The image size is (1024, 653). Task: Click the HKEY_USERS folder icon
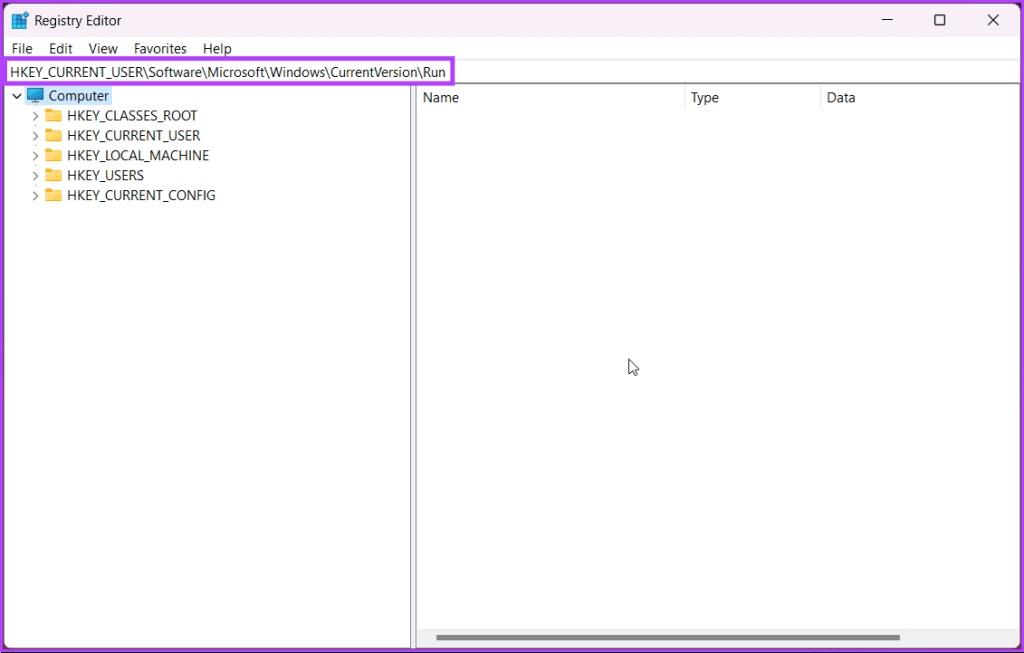53,176
